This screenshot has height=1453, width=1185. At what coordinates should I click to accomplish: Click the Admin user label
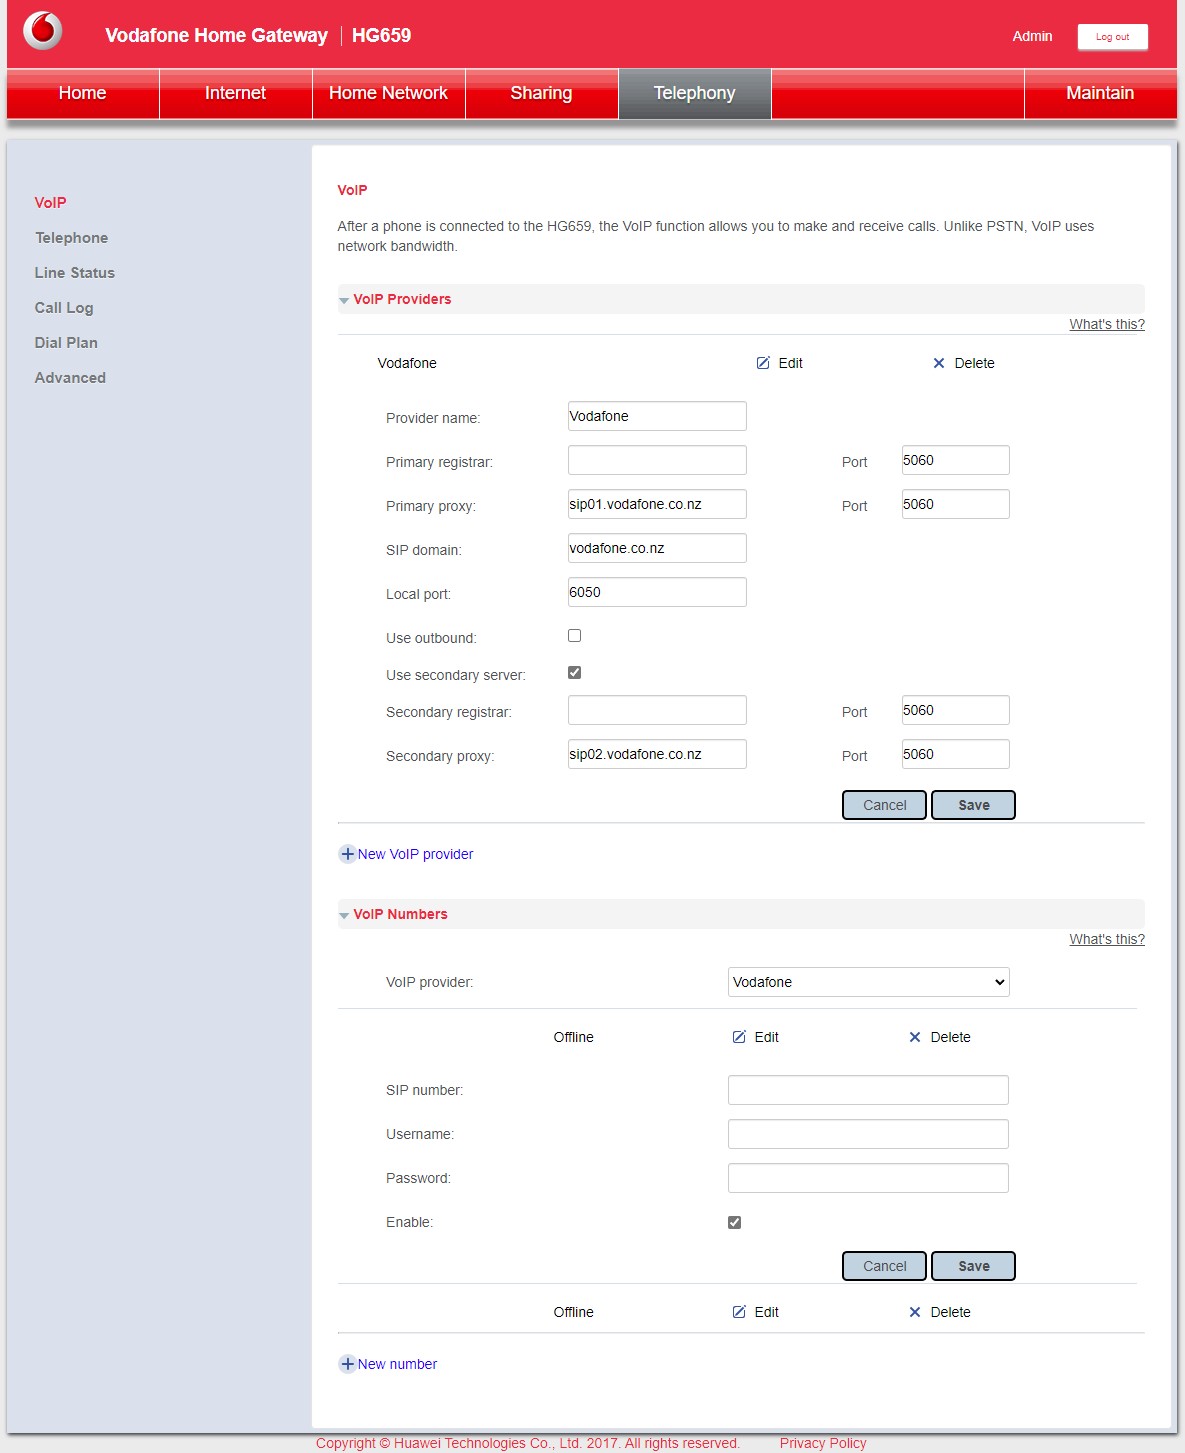click(x=1032, y=36)
